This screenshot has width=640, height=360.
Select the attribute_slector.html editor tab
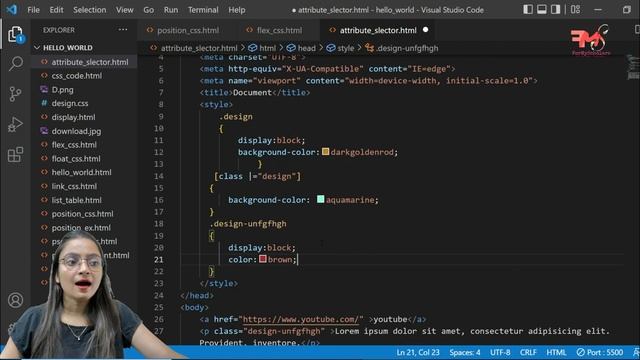pos(378,30)
